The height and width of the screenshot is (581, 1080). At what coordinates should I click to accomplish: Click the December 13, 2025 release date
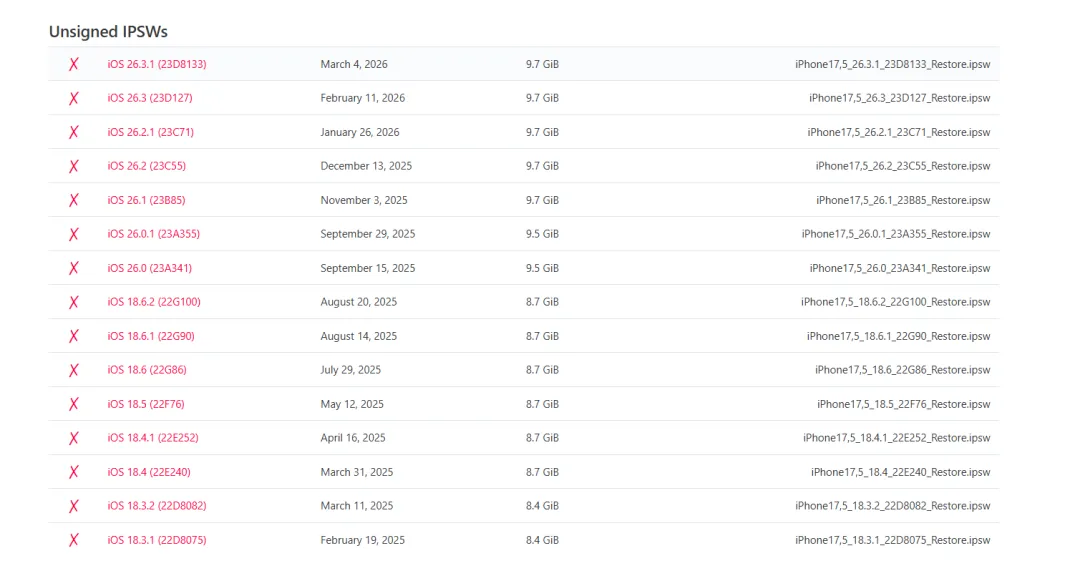coord(366,166)
